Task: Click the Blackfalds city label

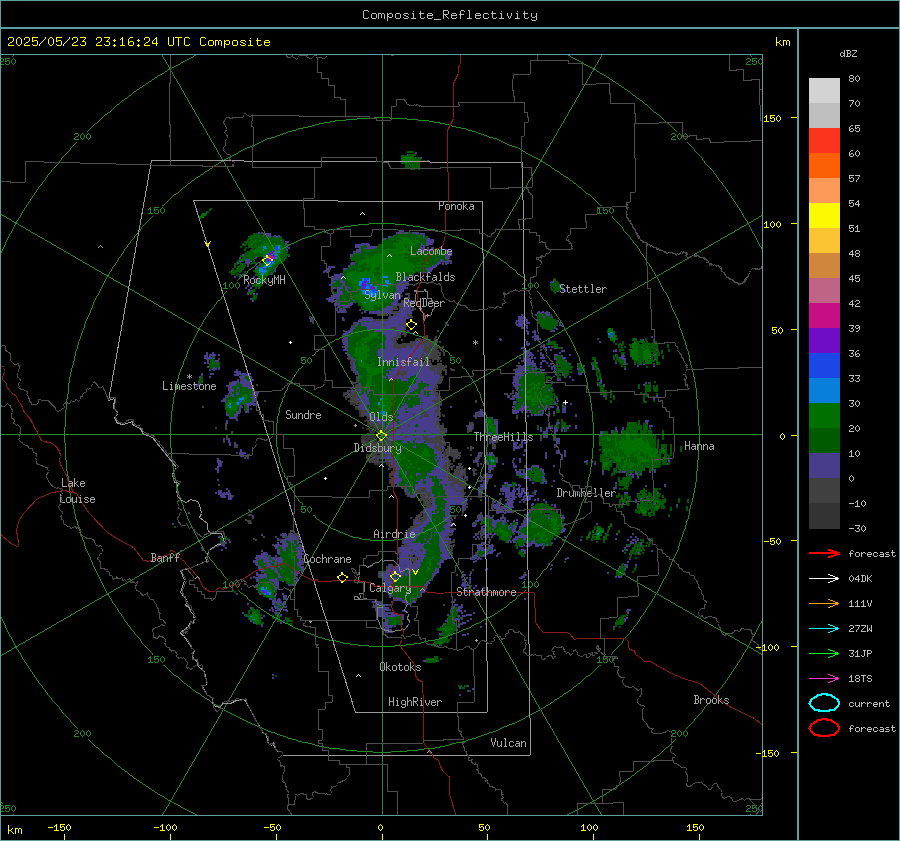Action: [x=425, y=277]
